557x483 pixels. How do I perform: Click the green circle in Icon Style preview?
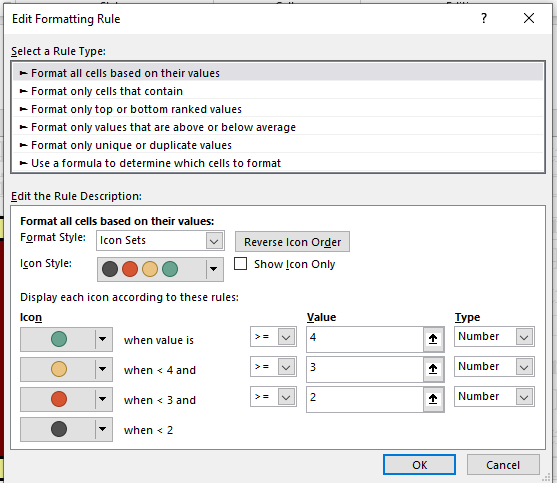pyautogui.click(x=170, y=269)
